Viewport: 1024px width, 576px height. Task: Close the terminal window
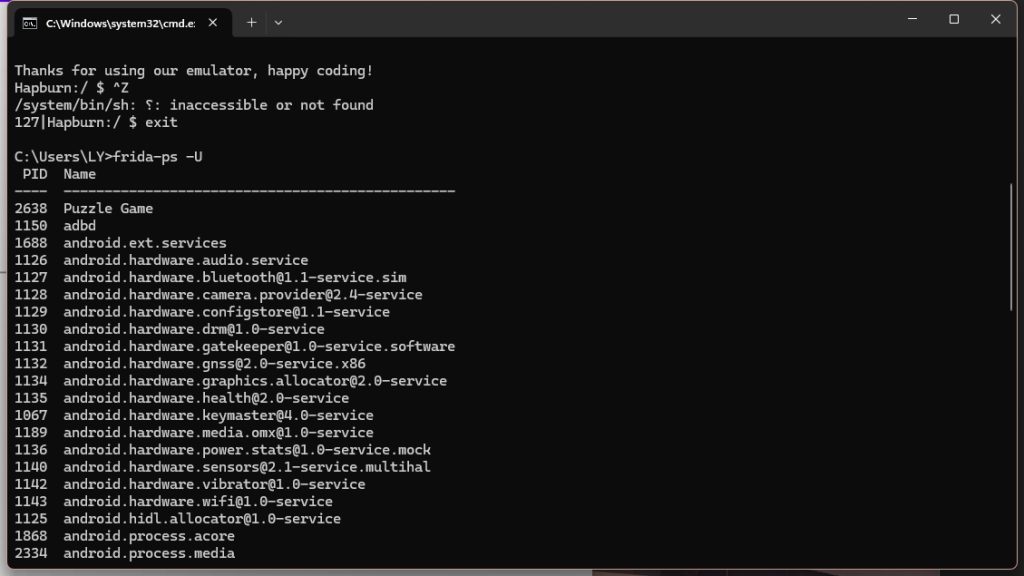tap(995, 20)
